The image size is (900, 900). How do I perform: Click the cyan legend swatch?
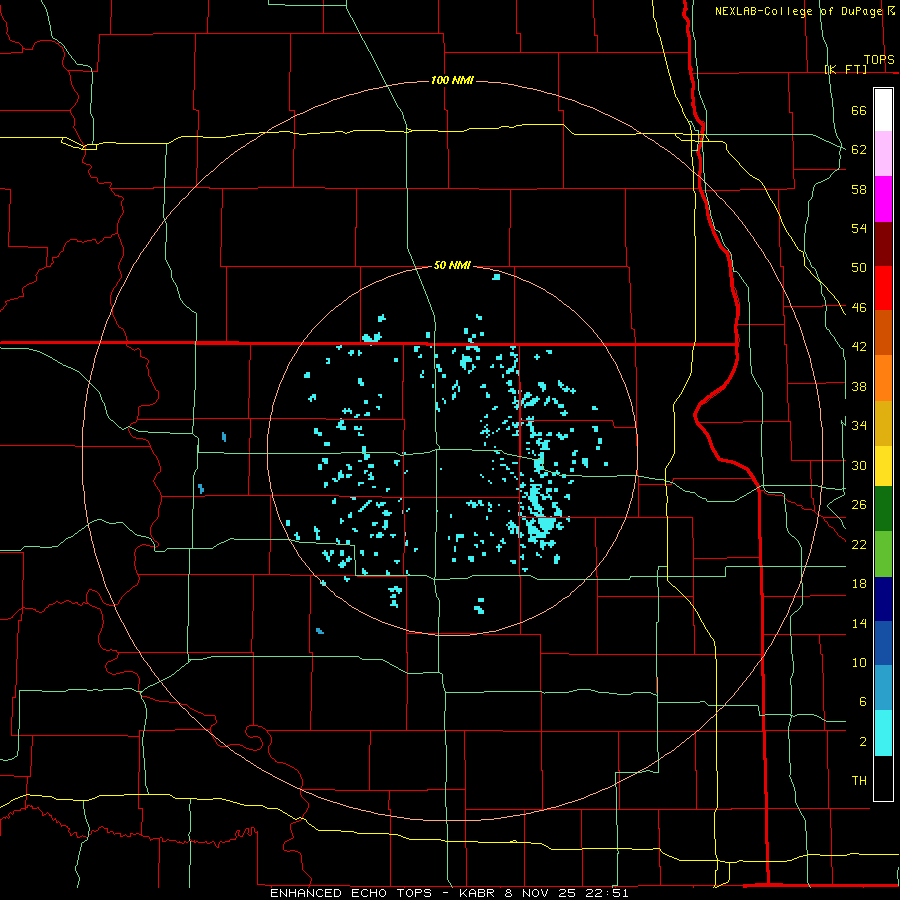coord(883,733)
